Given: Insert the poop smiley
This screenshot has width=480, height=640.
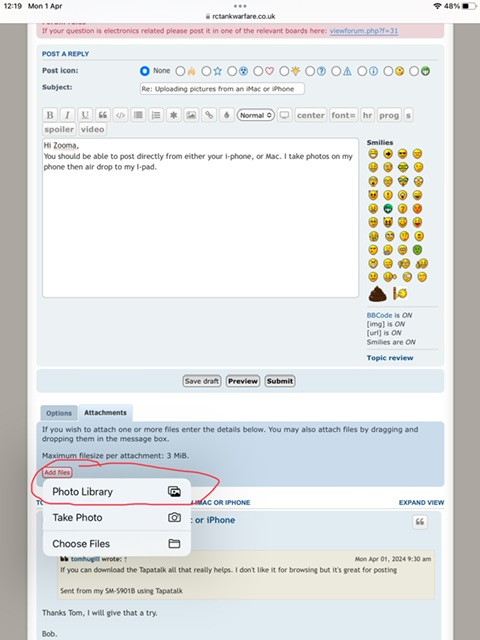Looking at the screenshot, I should coord(377,293).
